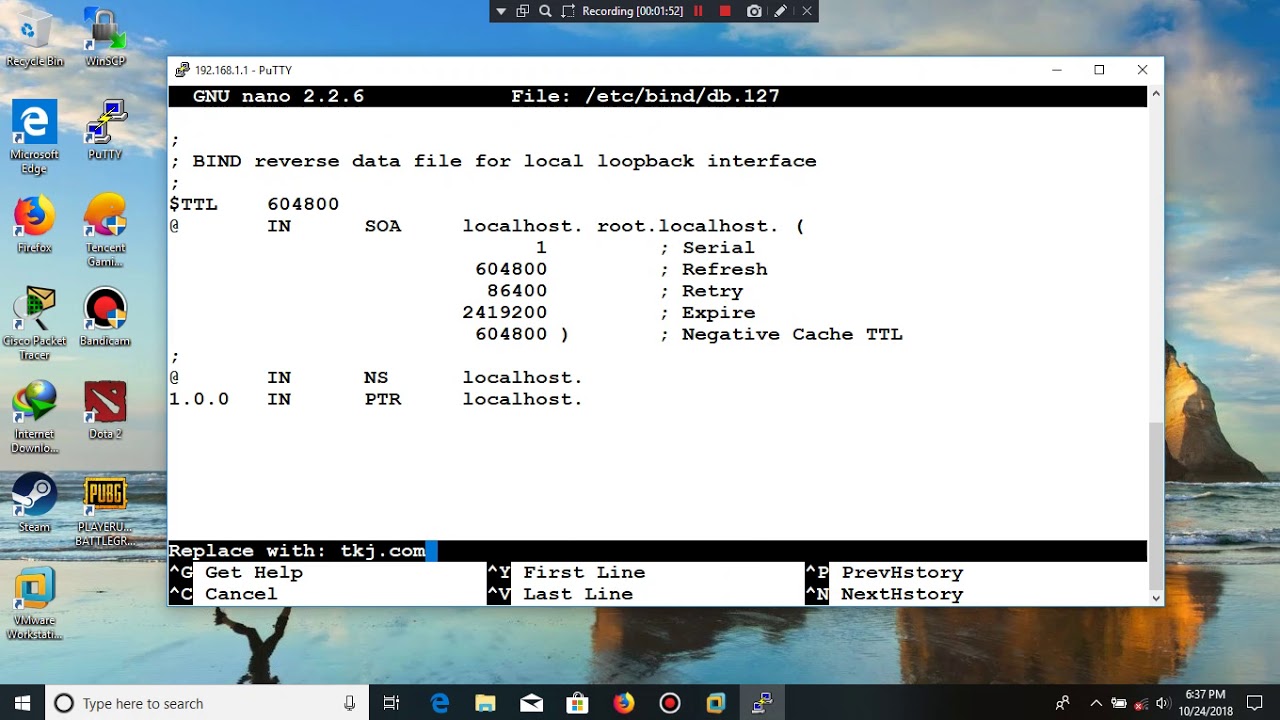Close the recording toolbar
This screenshot has width=1280, height=720.
806,11
